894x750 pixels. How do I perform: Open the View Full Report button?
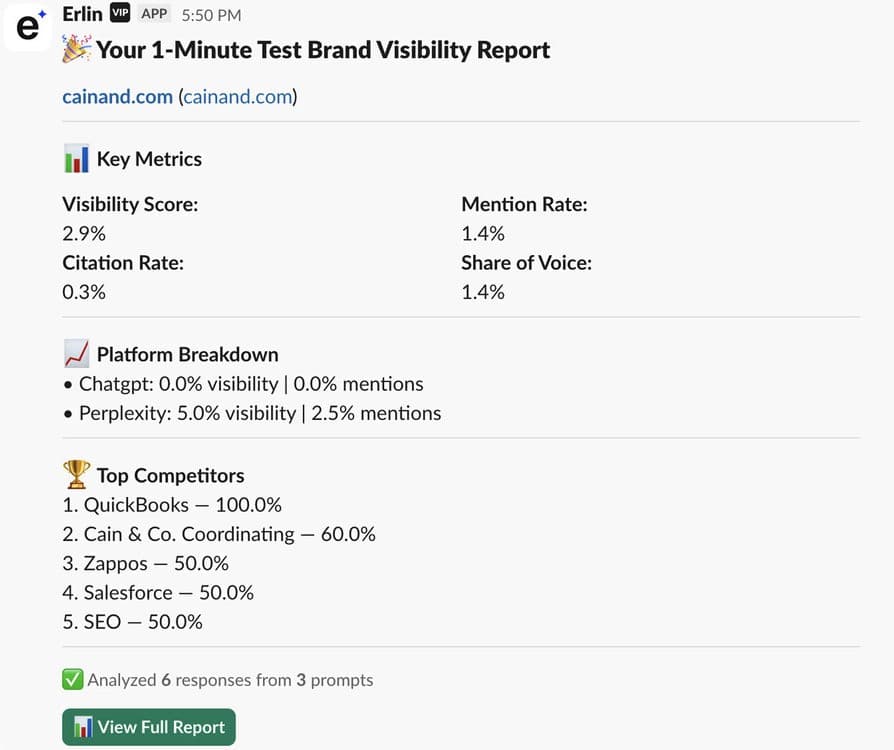pos(149,727)
